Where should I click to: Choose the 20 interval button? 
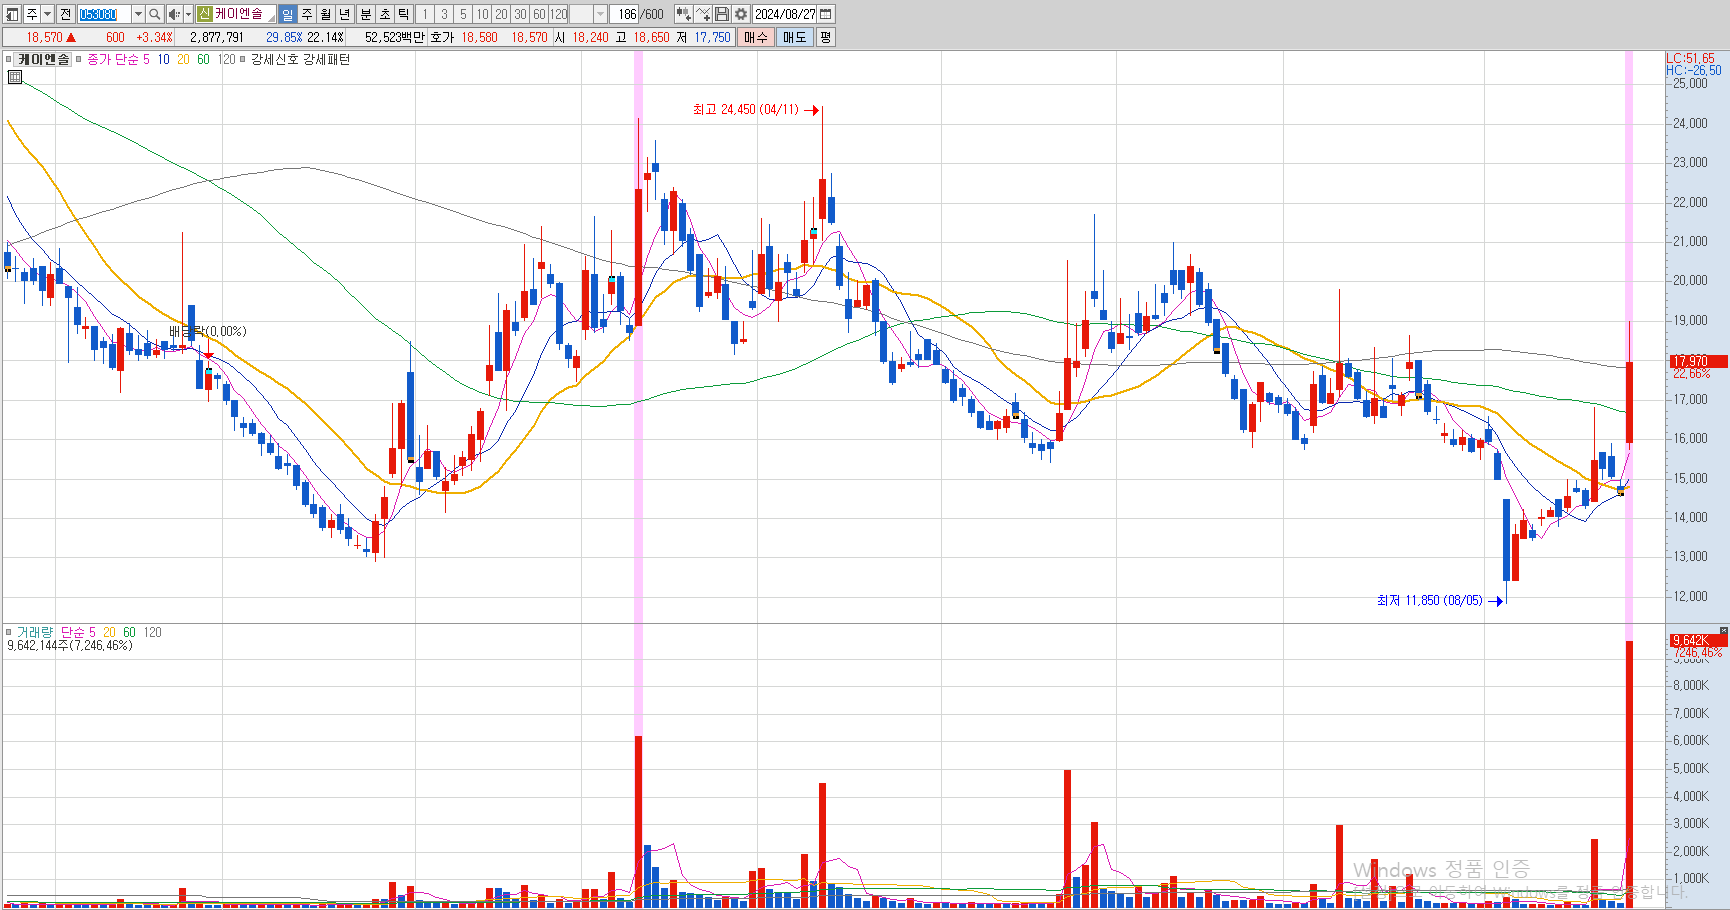tap(501, 14)
